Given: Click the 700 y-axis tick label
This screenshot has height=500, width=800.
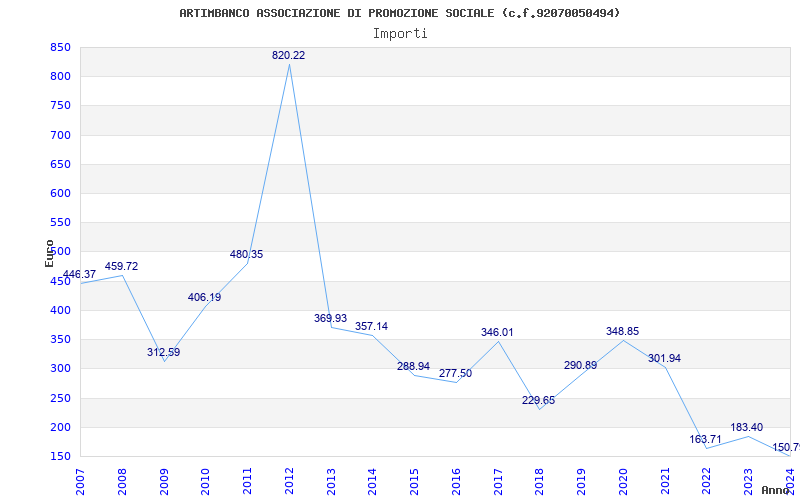Looking at the screenshot, I should 60,135.
